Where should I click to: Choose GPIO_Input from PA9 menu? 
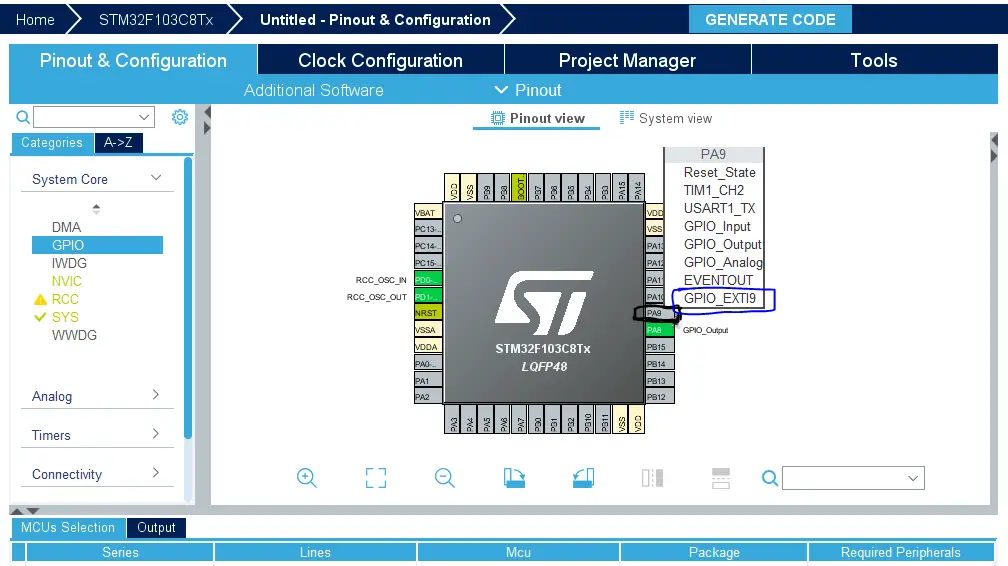717,226
